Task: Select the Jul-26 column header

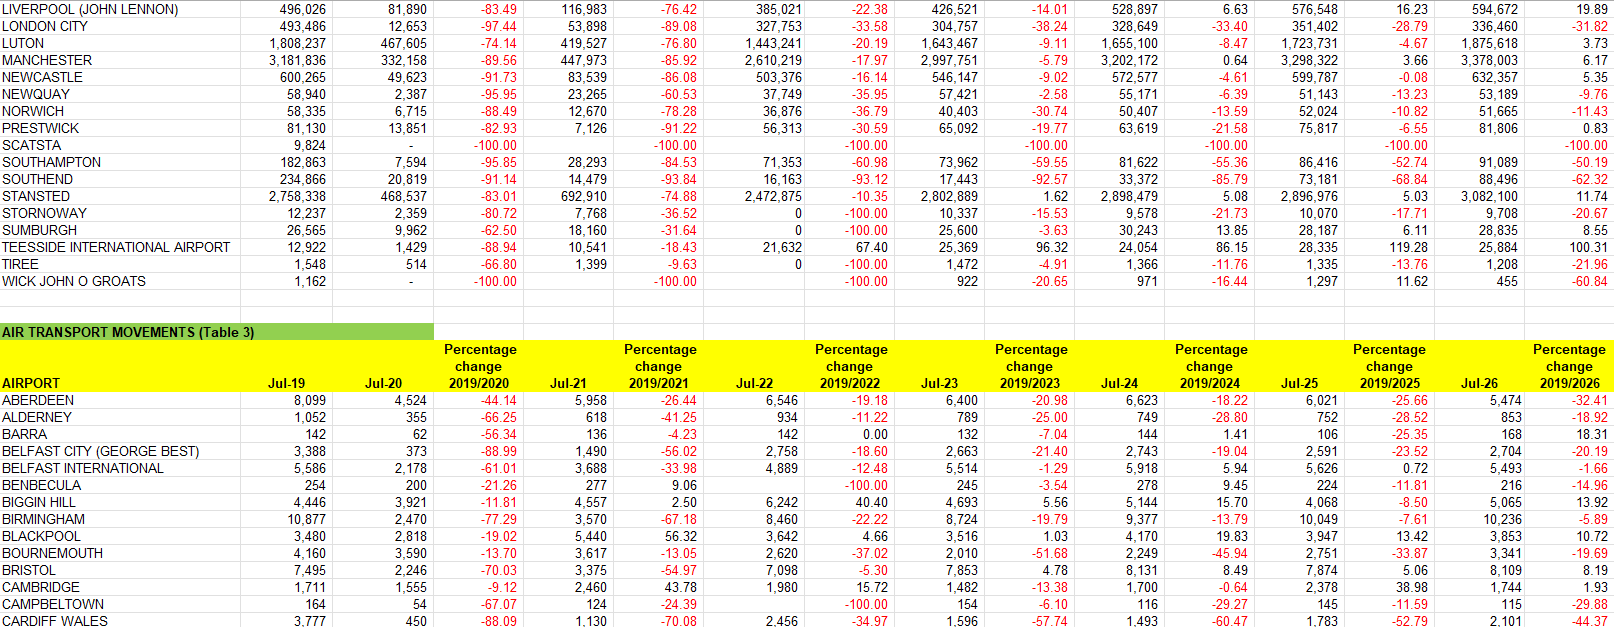Action: pyautogui.click(x=1479, y=383)
